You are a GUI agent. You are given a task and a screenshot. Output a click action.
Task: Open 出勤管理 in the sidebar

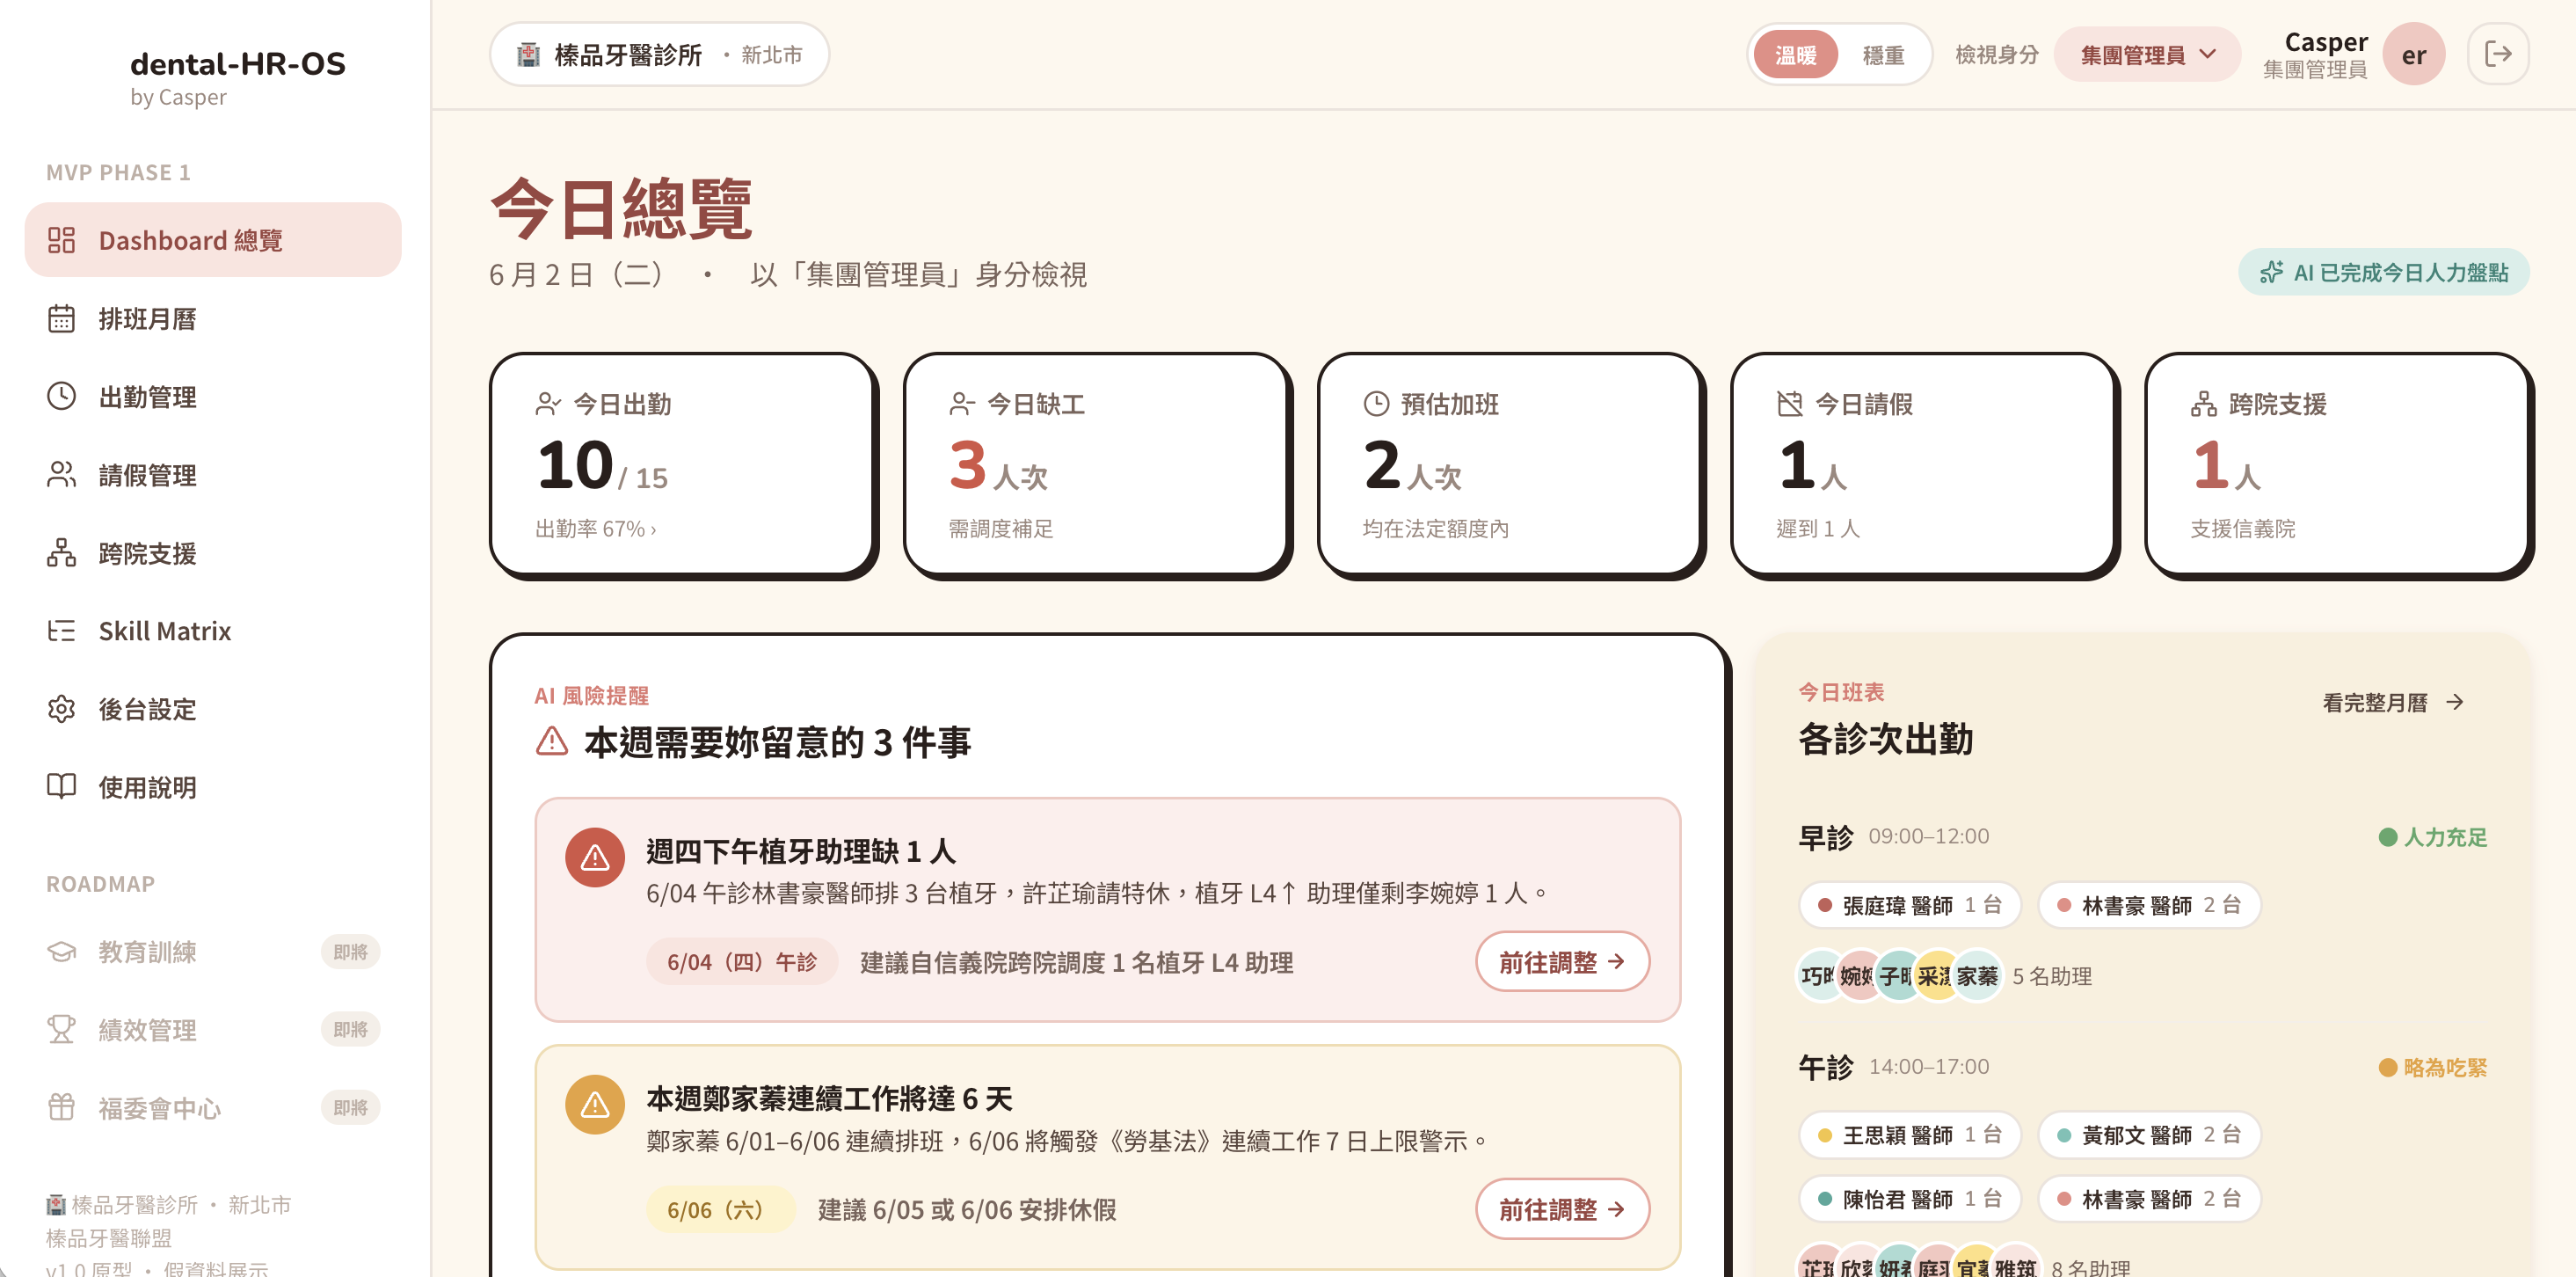click(213, 396)
